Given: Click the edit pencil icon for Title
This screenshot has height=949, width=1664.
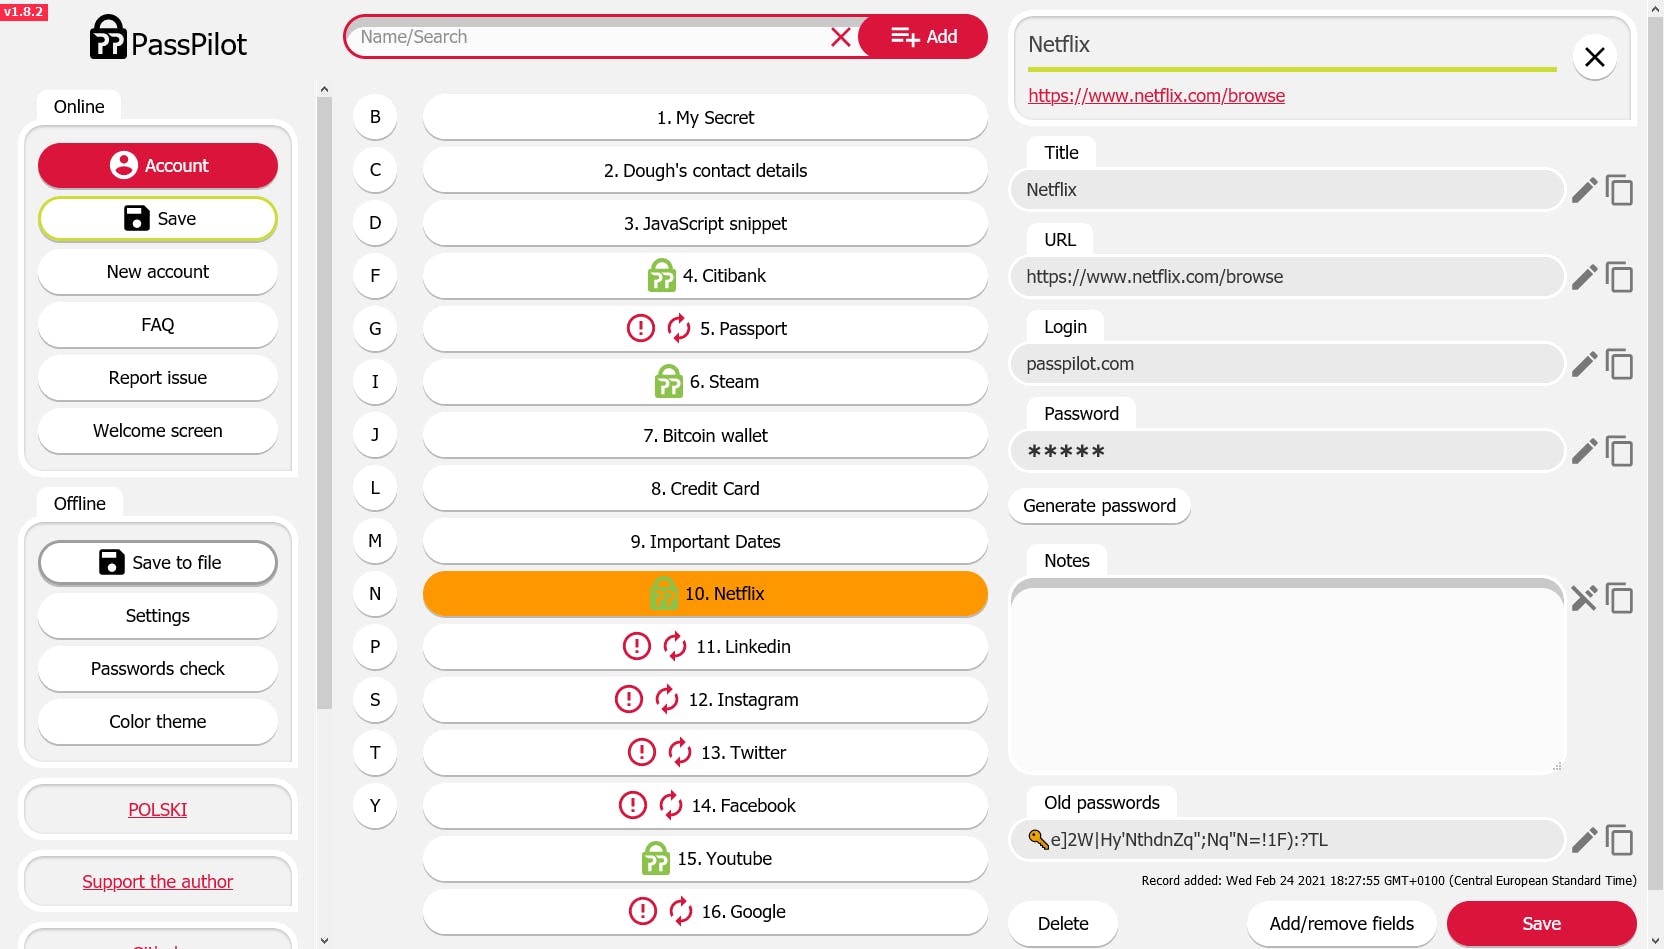Looking at the screenshot, I should (1584, 190).
